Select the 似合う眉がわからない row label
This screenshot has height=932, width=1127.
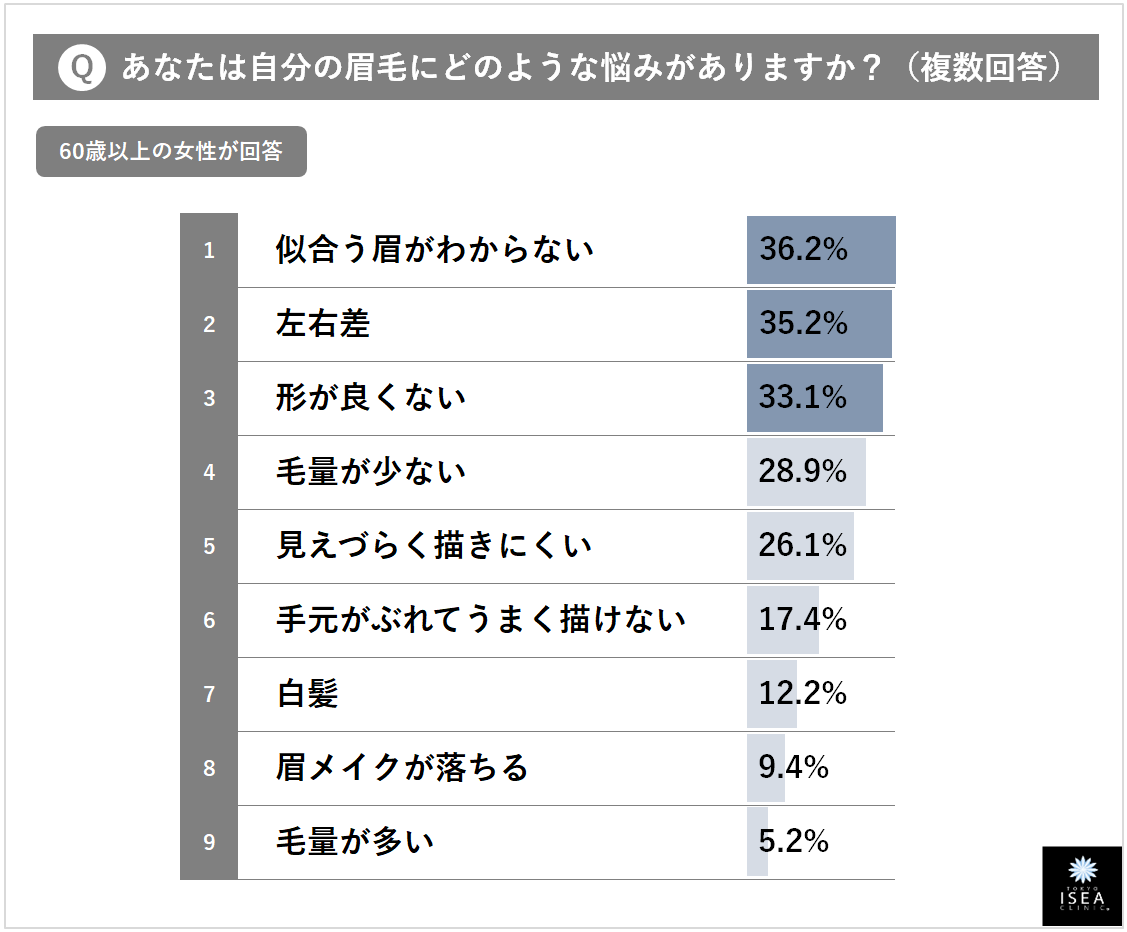pyautogui.click(x=435, y=250)
